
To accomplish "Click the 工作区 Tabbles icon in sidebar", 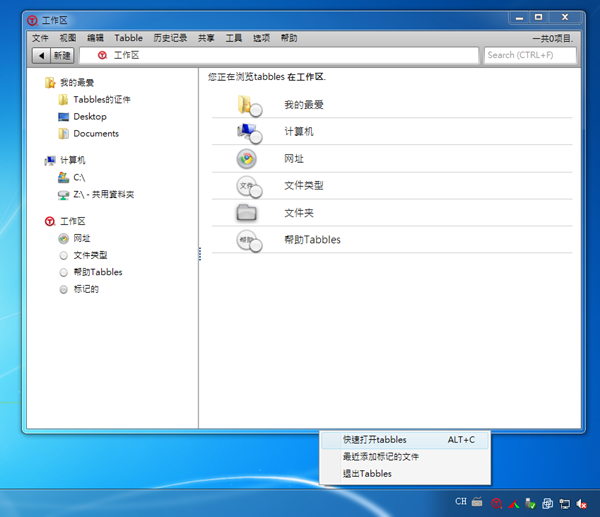I will (50, 221).
